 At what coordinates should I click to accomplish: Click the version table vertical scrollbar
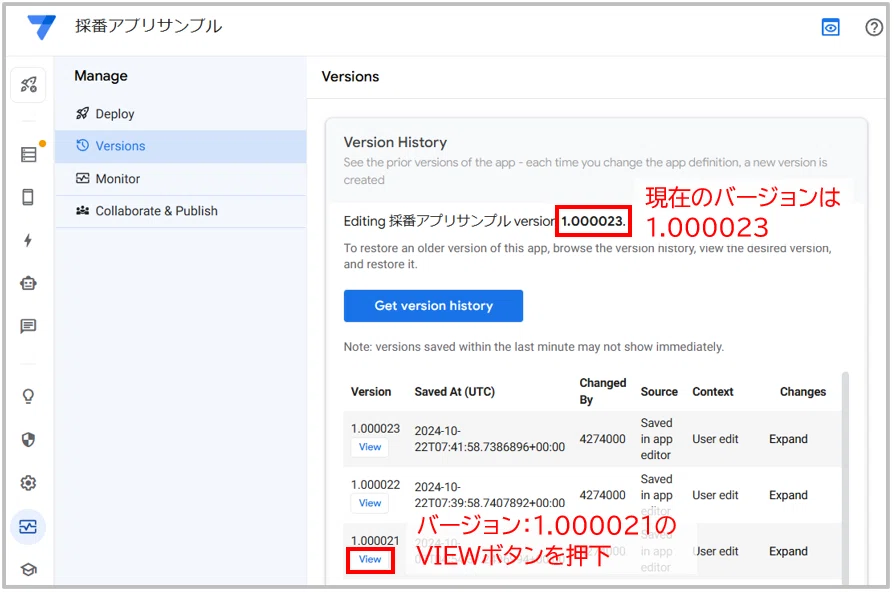845,478
